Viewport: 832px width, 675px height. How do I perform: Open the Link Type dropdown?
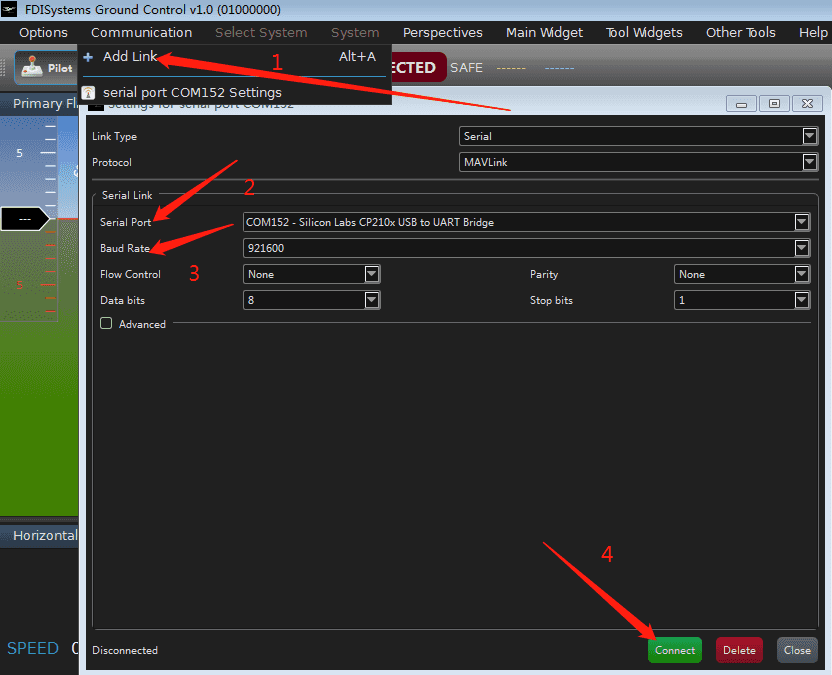click(x=639, y=136)
